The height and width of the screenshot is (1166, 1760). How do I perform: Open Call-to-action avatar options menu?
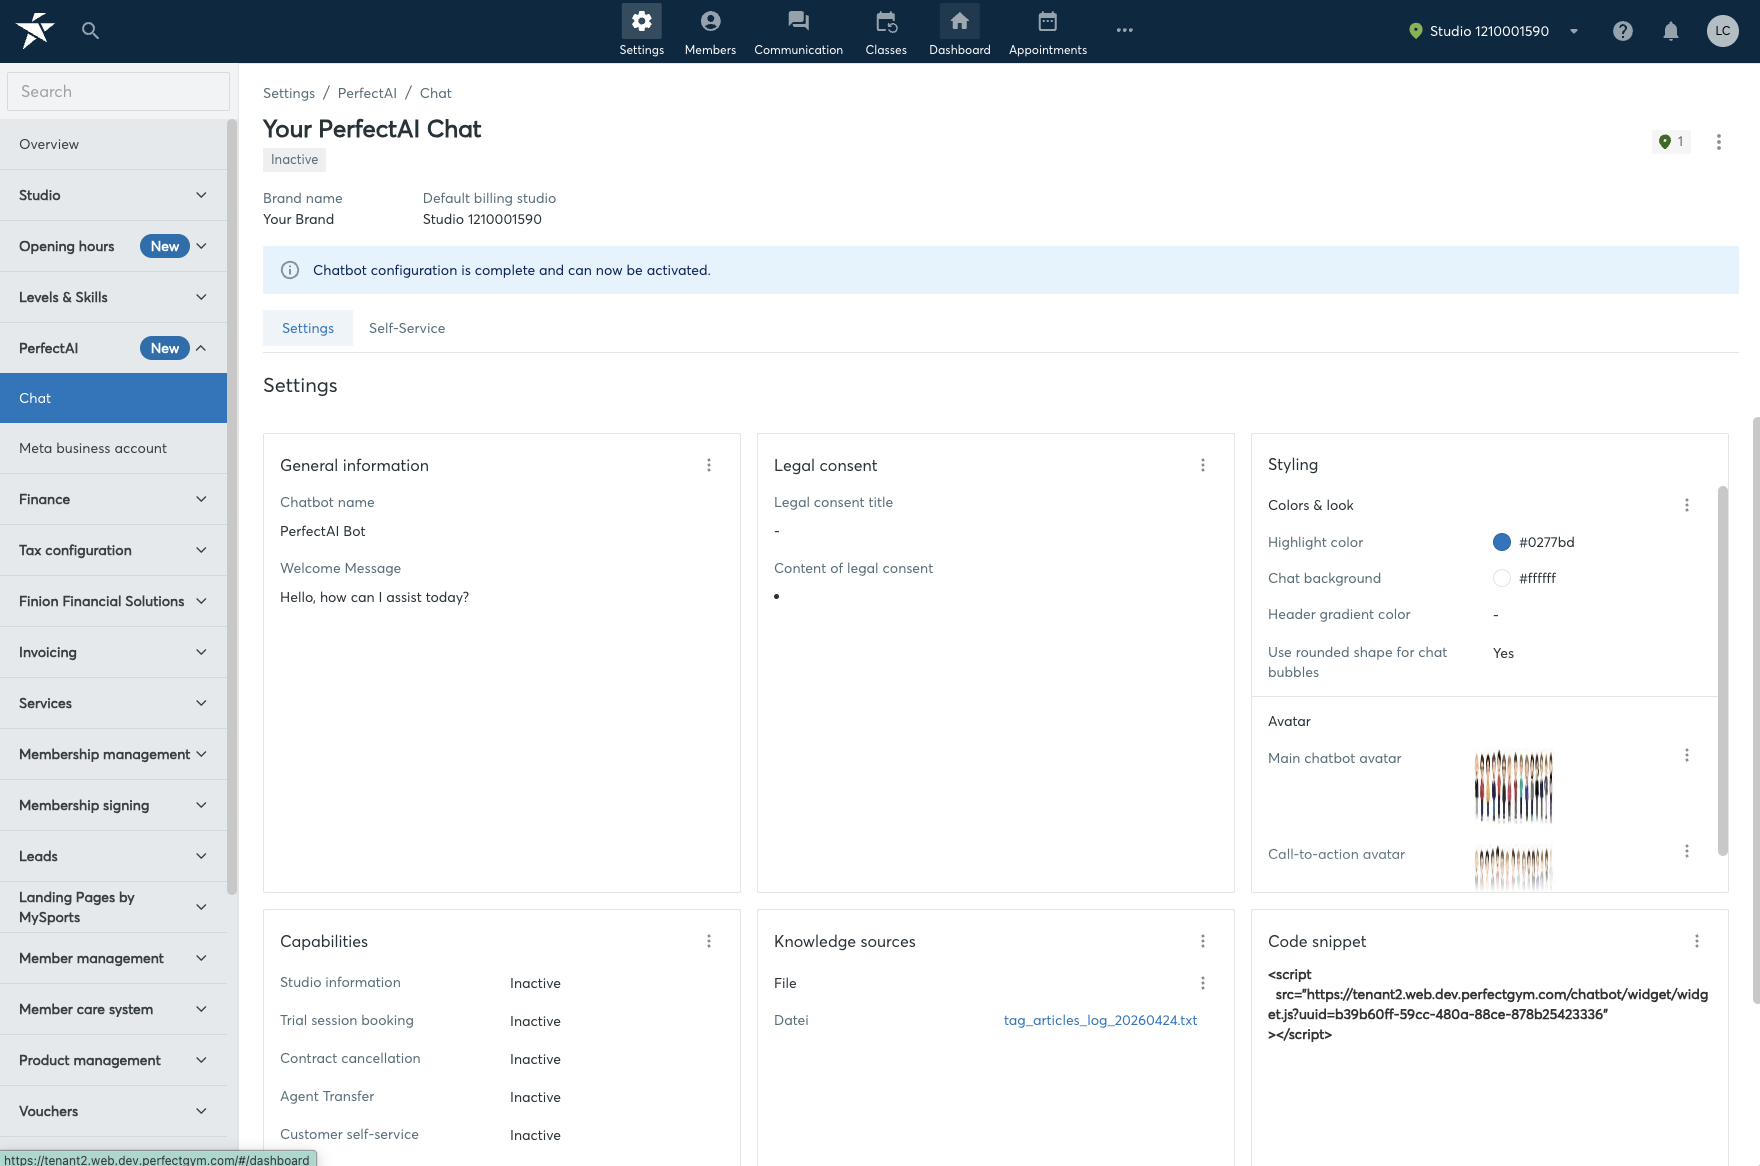click(1687, 851)
